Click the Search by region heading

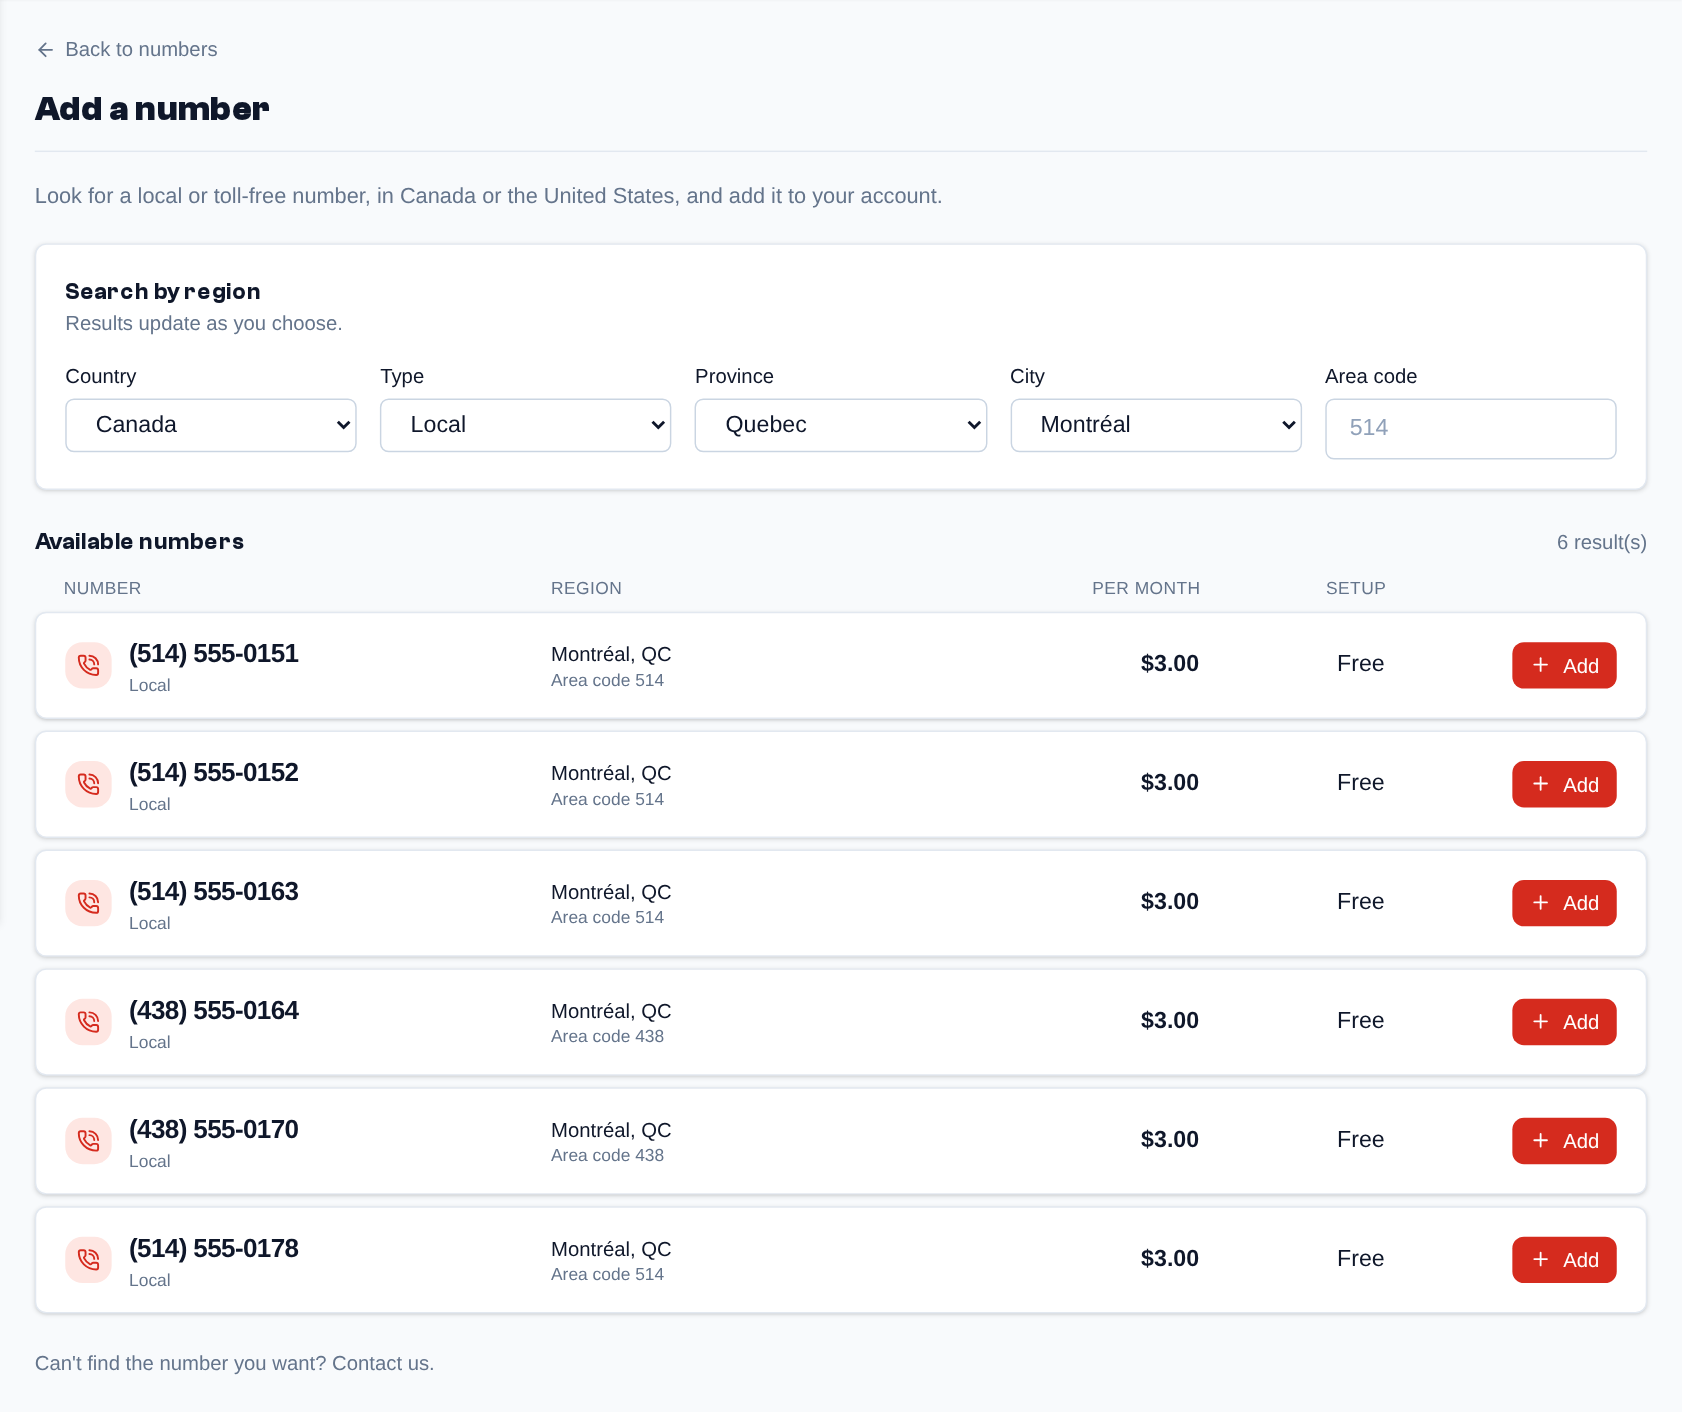pos(163,292)
